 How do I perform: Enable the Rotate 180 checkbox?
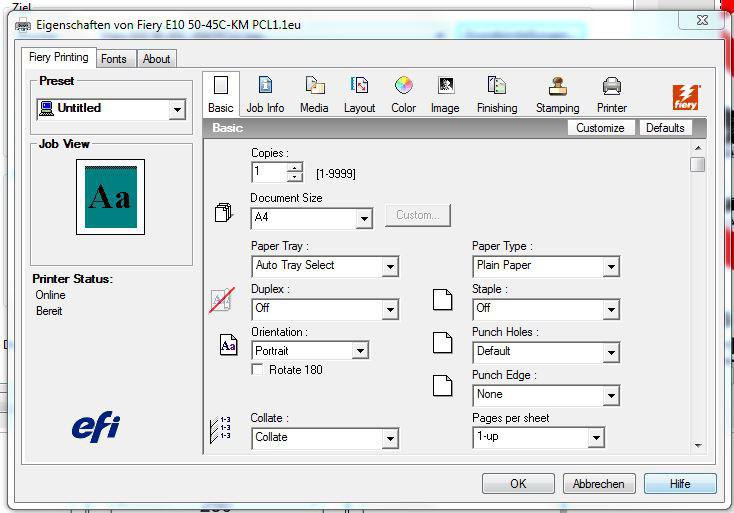point(257,369)
